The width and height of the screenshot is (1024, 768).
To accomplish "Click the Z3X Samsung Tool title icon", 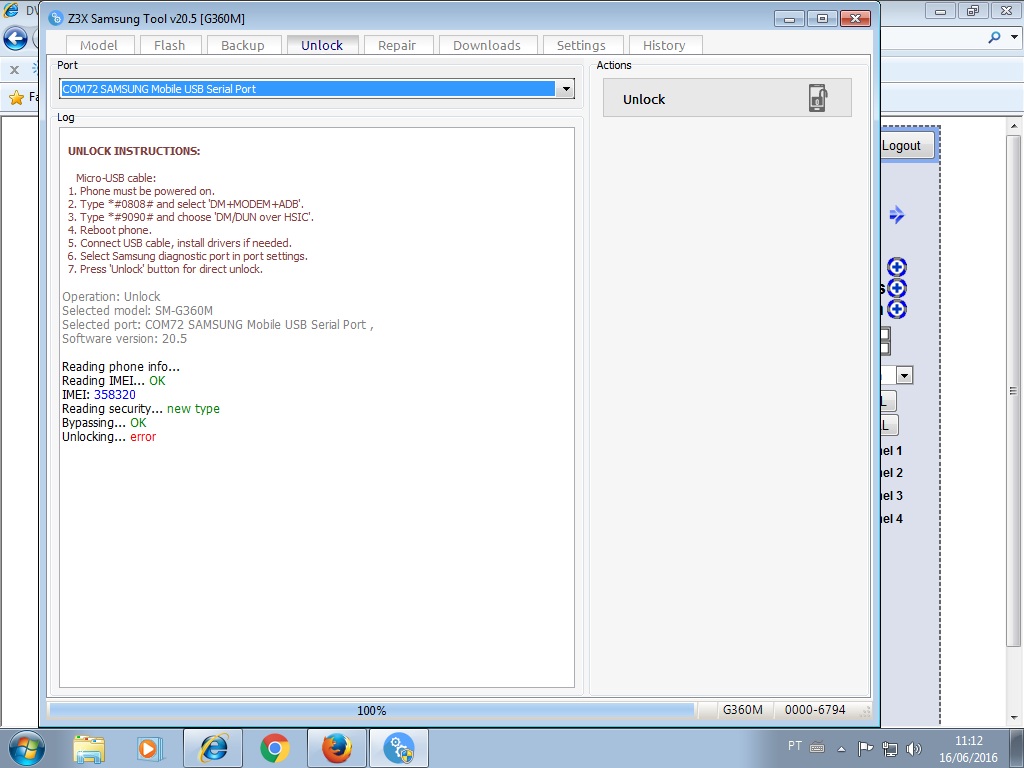I will pyautogui.click(x=56, y=18).
